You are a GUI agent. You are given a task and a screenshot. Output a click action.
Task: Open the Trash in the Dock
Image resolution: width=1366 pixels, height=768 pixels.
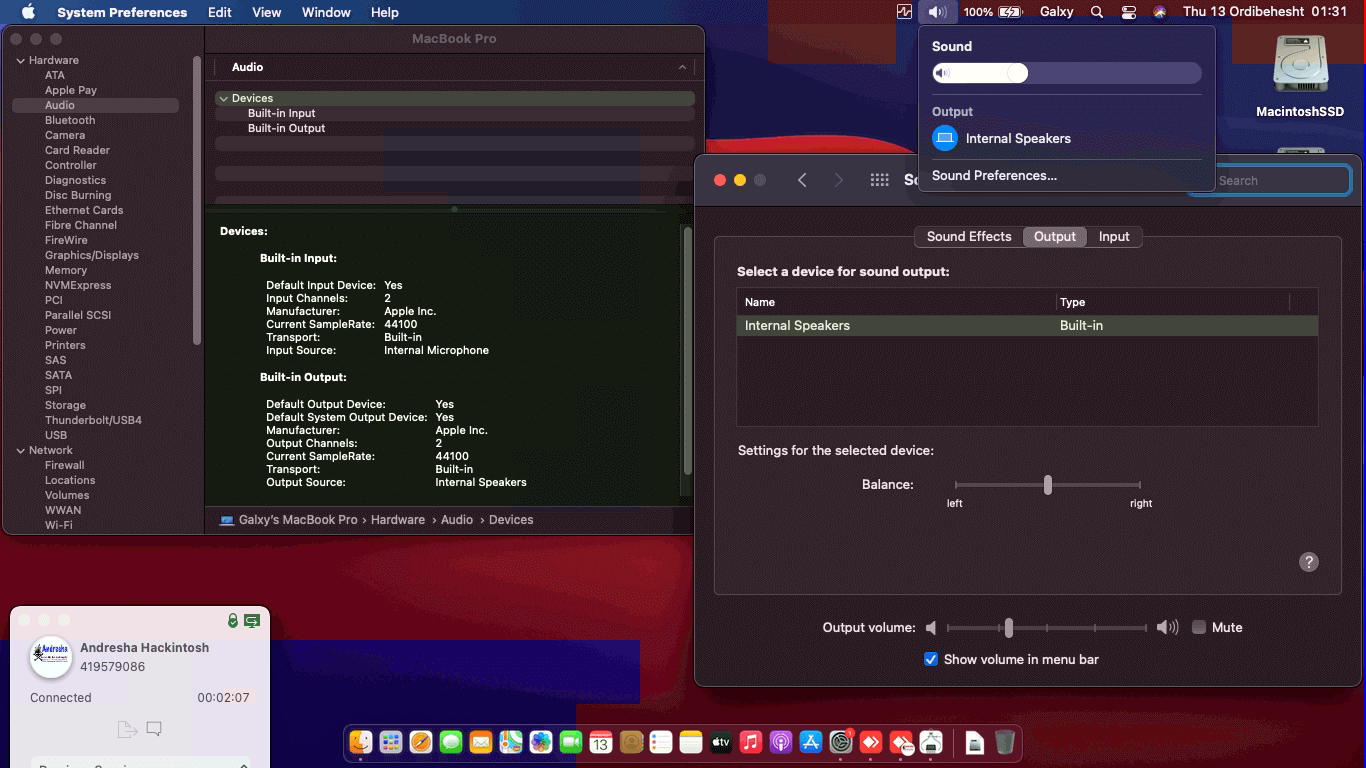point(1005,742)
